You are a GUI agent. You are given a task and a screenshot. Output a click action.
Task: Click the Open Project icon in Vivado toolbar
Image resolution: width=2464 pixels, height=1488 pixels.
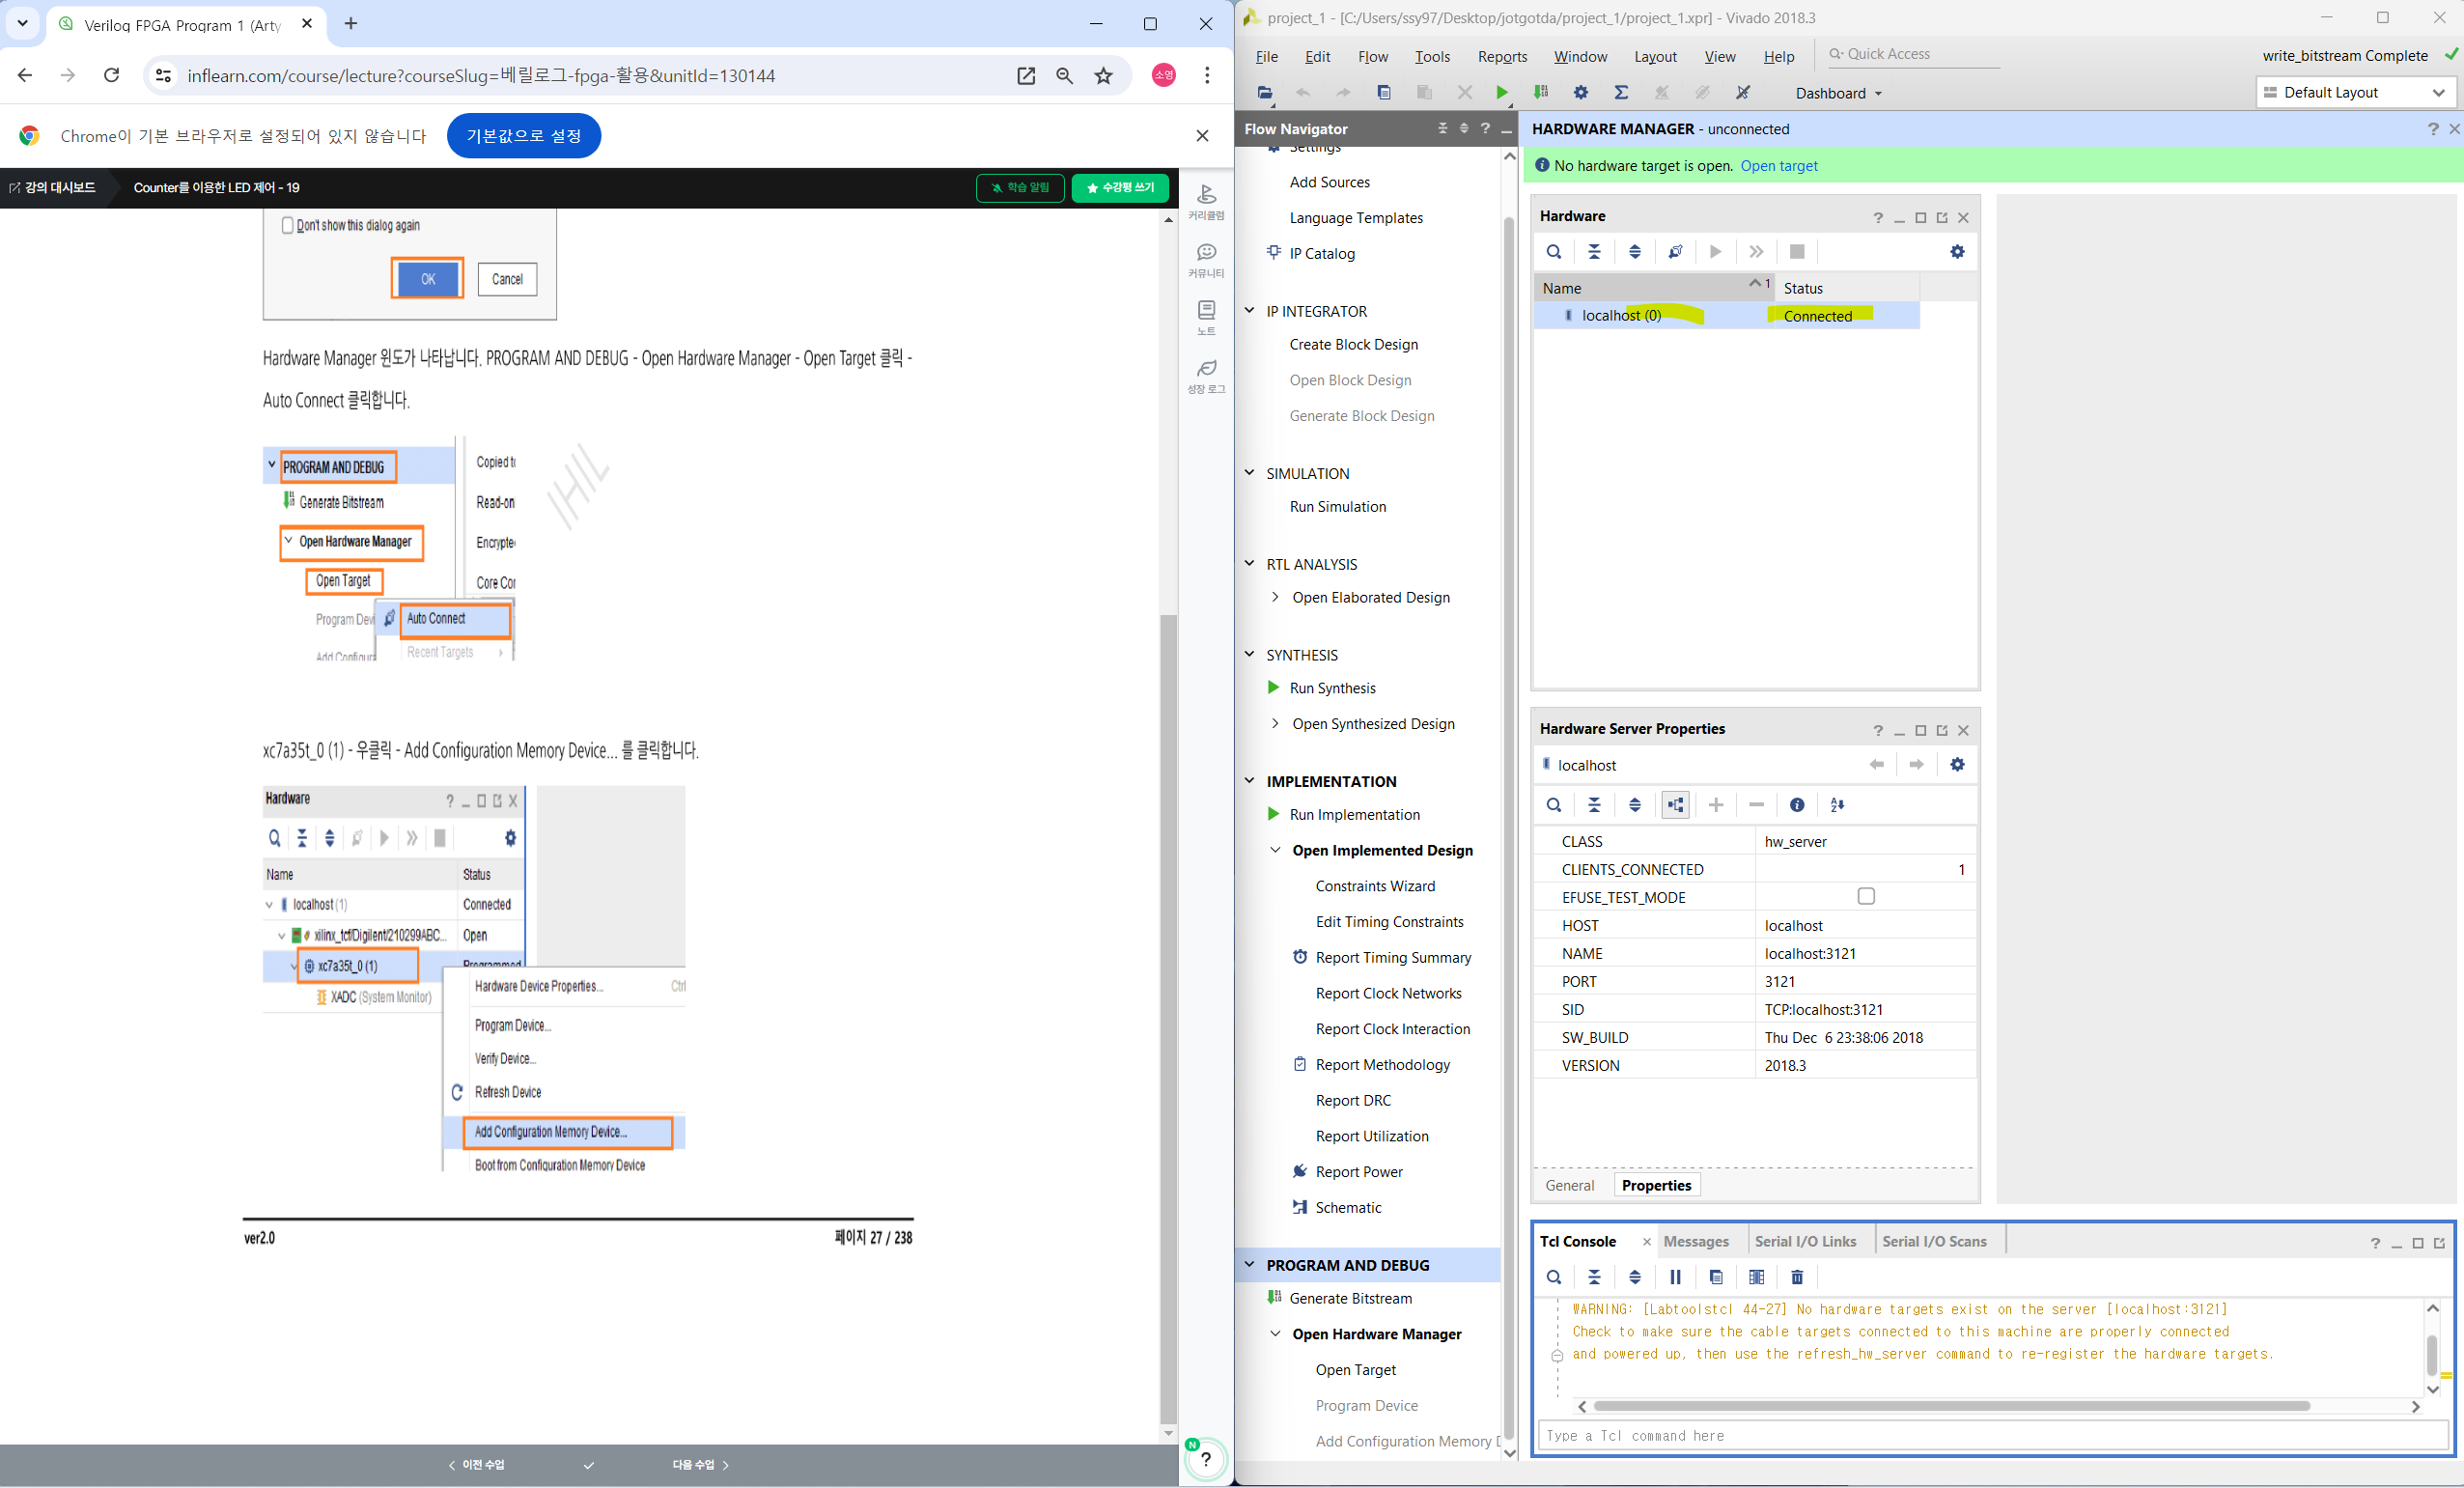click(1265, 93)
